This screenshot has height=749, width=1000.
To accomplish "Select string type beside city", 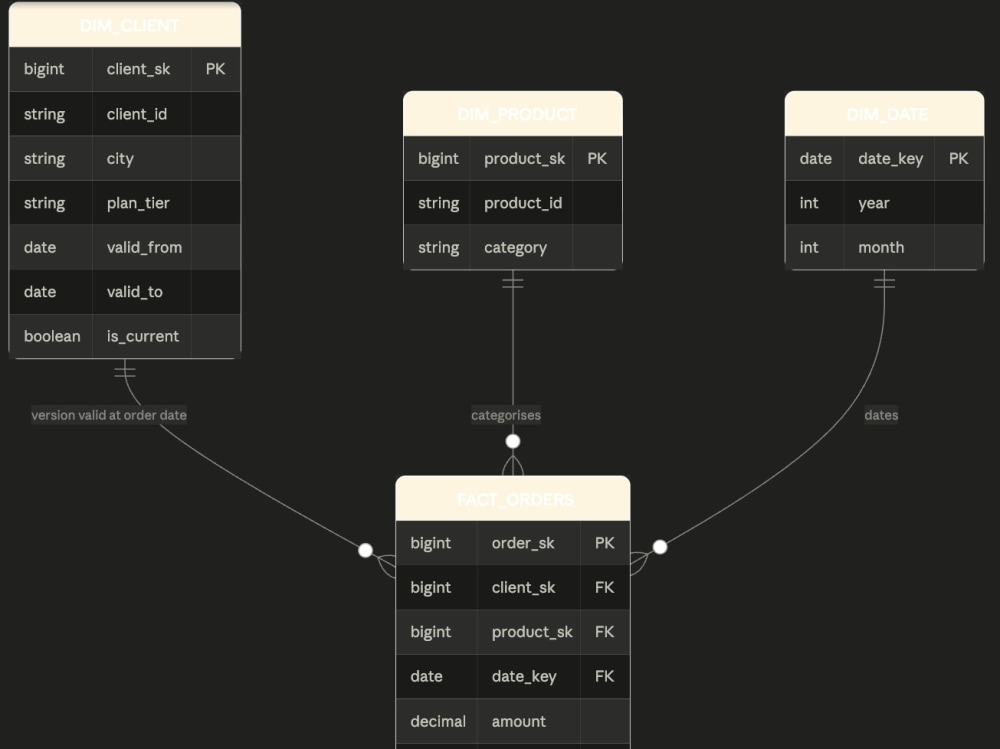I will tap(45, 158).
